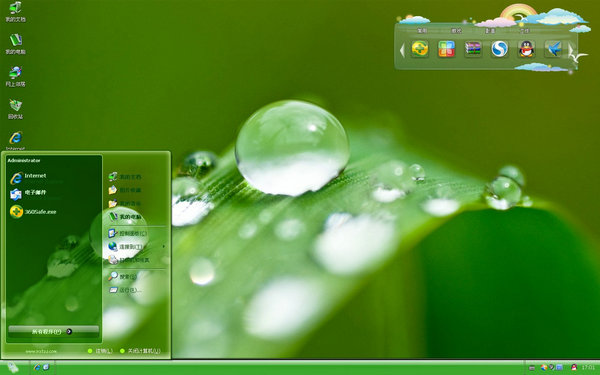Open 我的电脑 in the start menu
Image resolution: width=600 pixels, height=375 pixels.
[x=125, y=217]
